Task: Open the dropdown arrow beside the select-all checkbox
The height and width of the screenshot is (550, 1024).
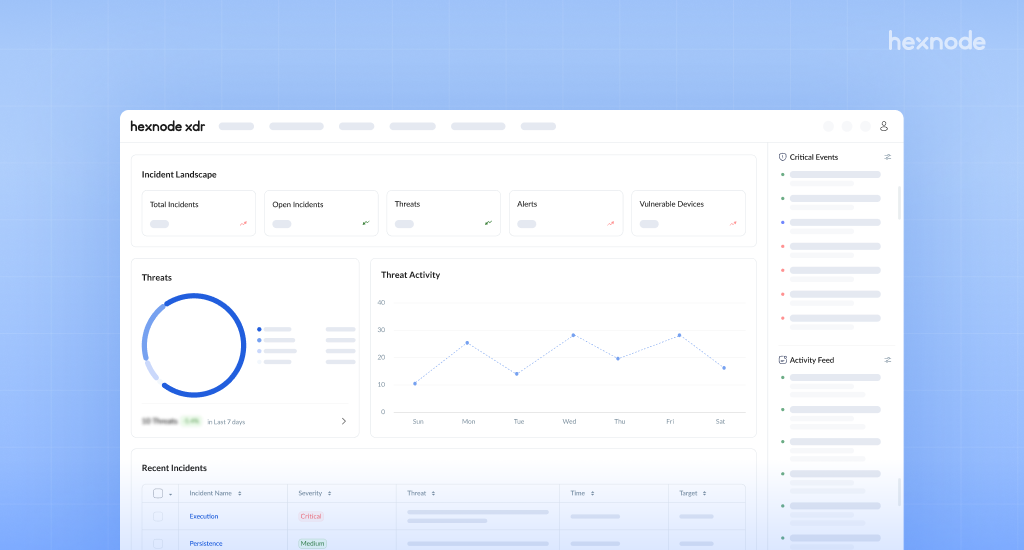Action: (x=170, y=494)
